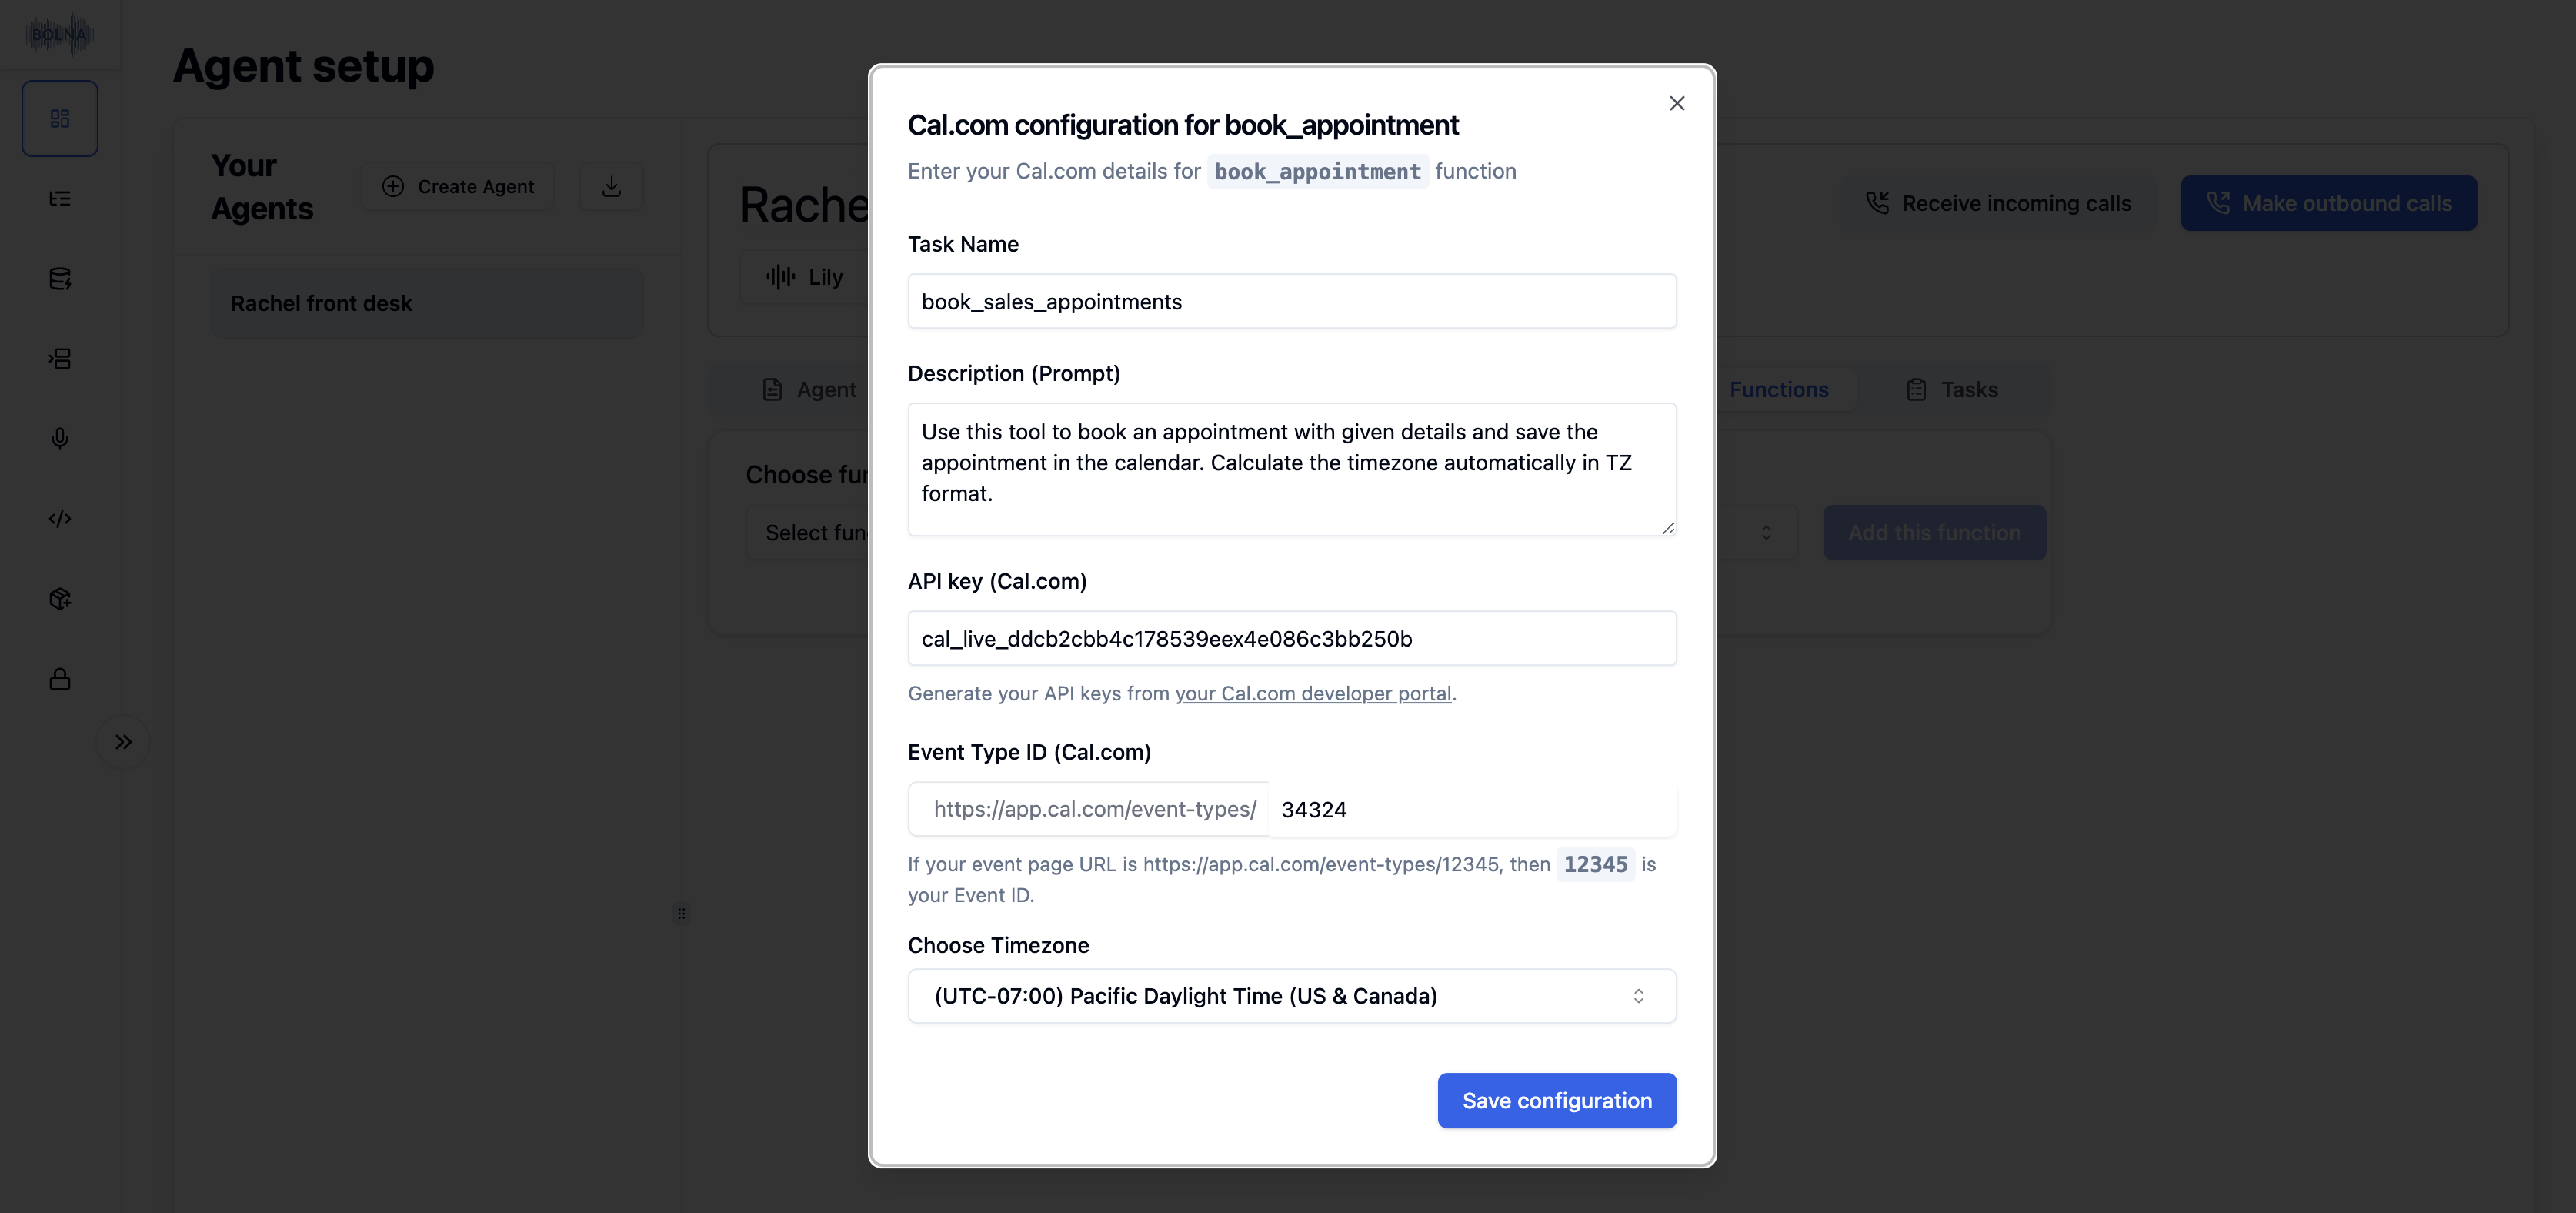The height and width of the screenshot is (1213, 2576).
Task: Expand sidebar with double chevron button
Action: tap(123, 742)
